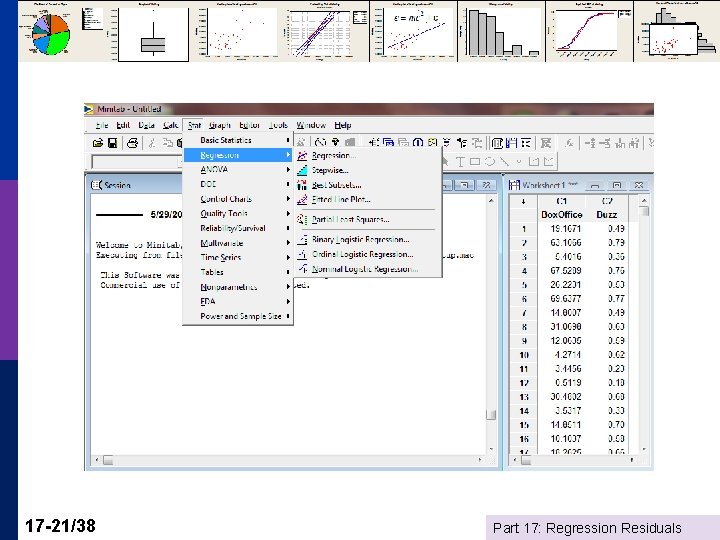Image resolution: width=720 pixels, height=540 pixels.
Task: Expand the Control Charts submenu
Action: (x=238, y=199)
